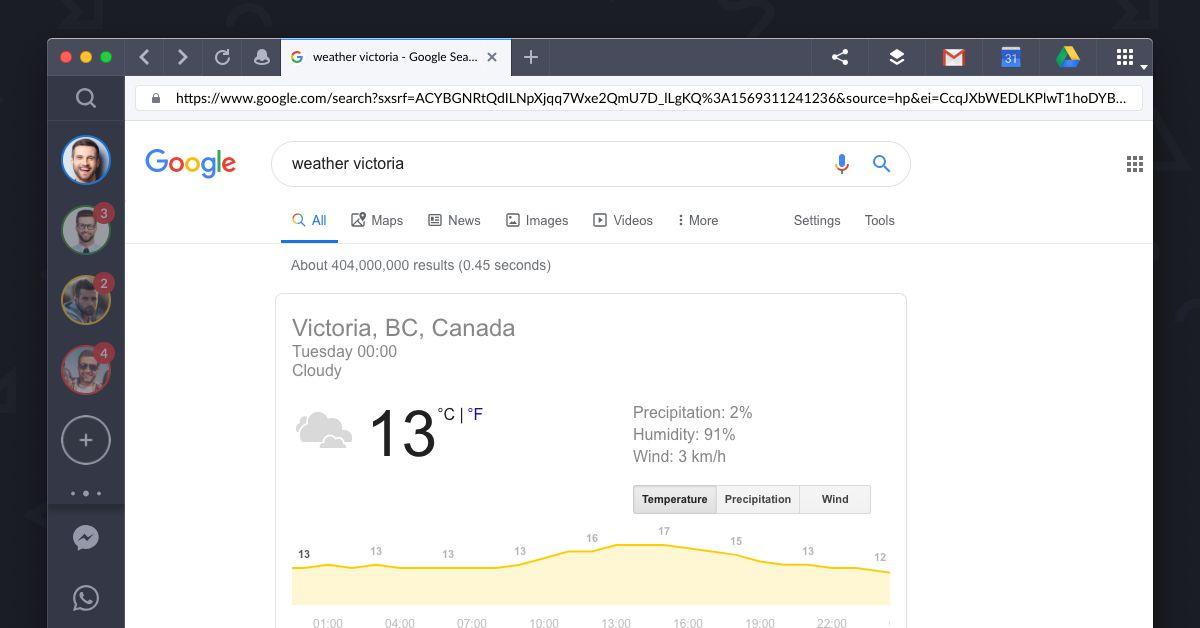Click the sidebar search magnifier icon

[x=86, y=98]
